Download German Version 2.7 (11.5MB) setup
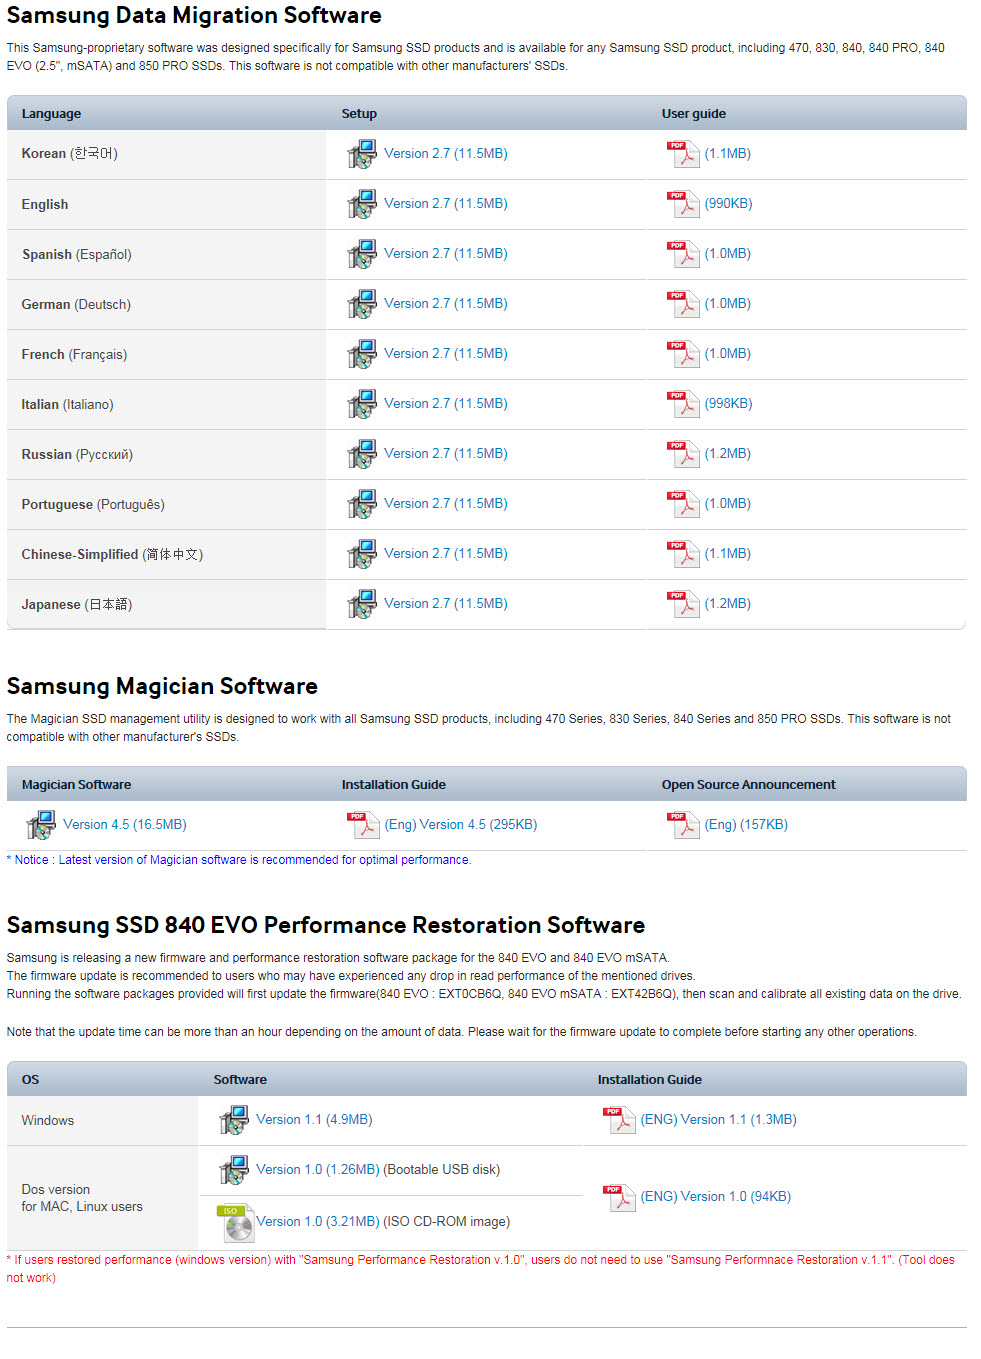The width and height of the screenshot is (981, 1359). click(446, 303)
